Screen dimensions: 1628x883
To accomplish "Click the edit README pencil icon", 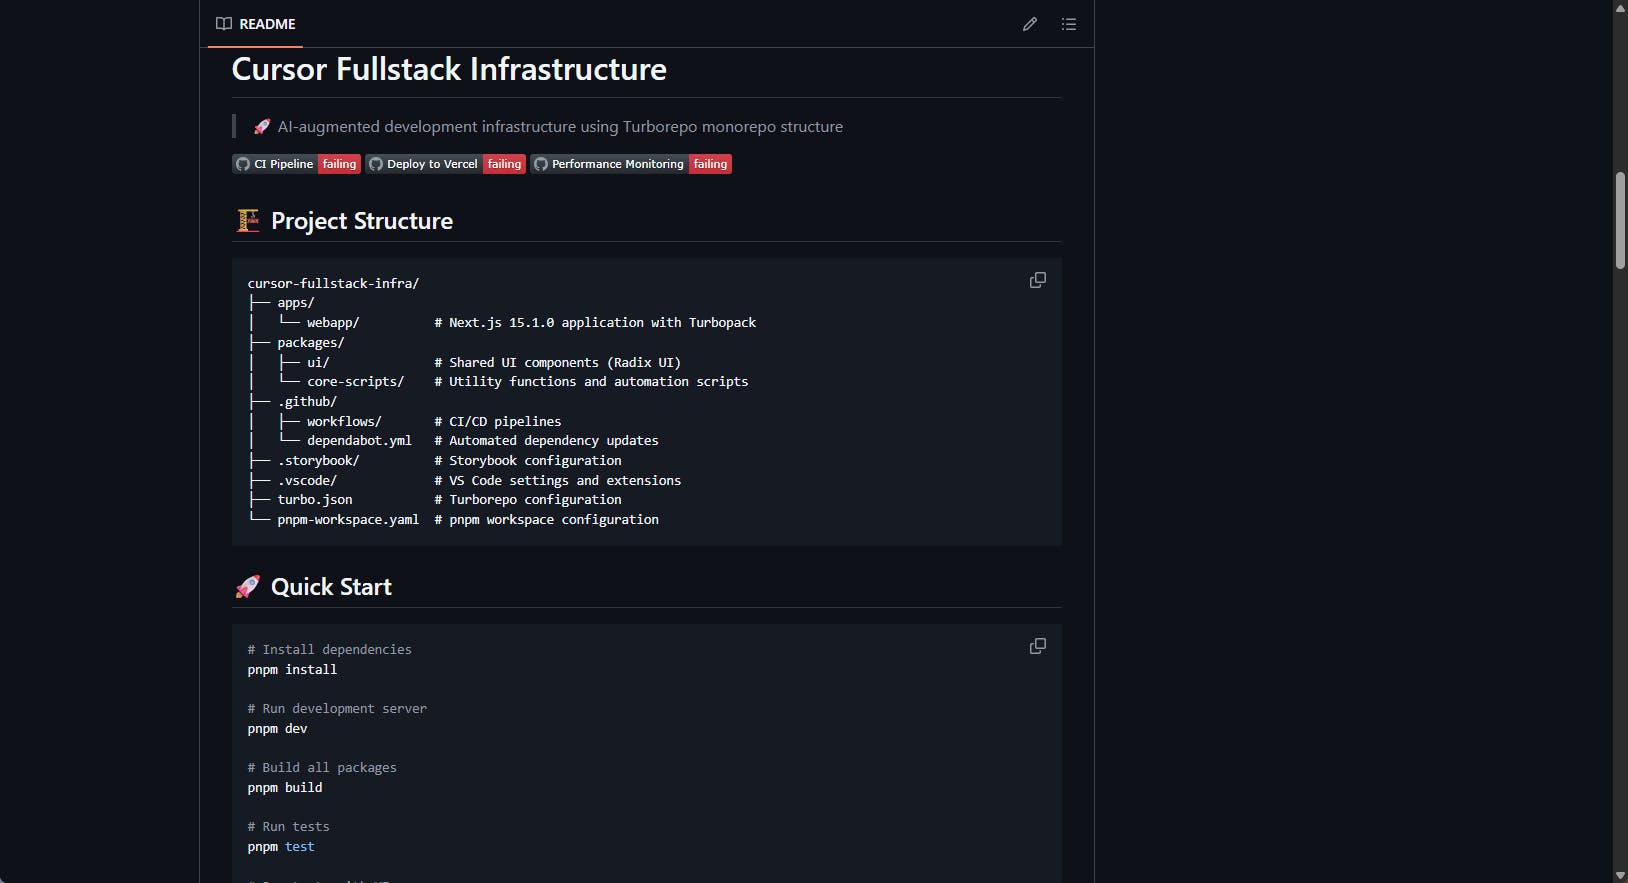I will [x=1030, y=24].
